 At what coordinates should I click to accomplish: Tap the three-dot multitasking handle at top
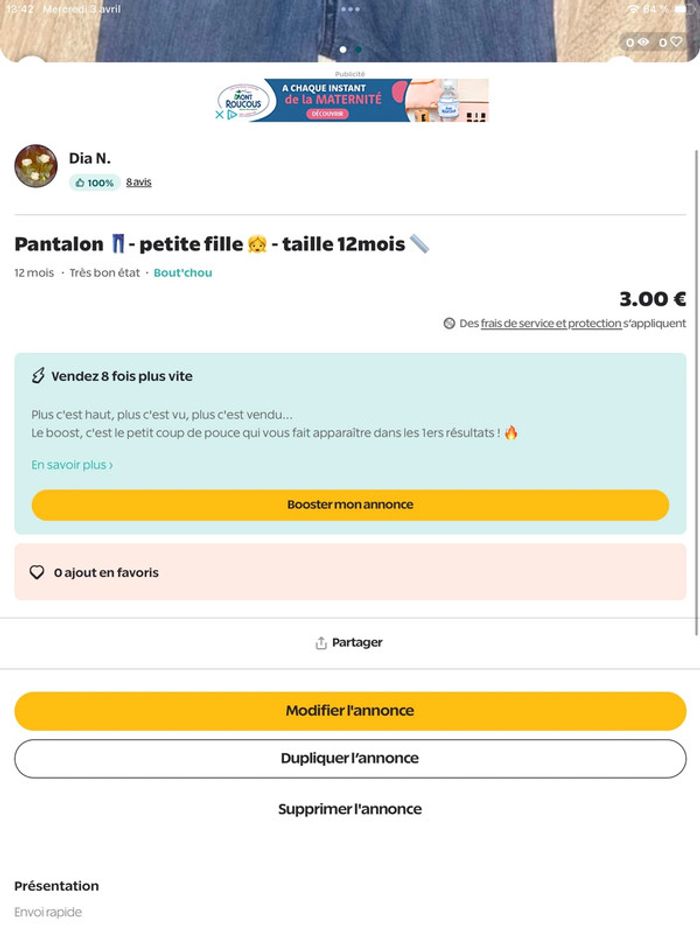click(x=350, y=9)
